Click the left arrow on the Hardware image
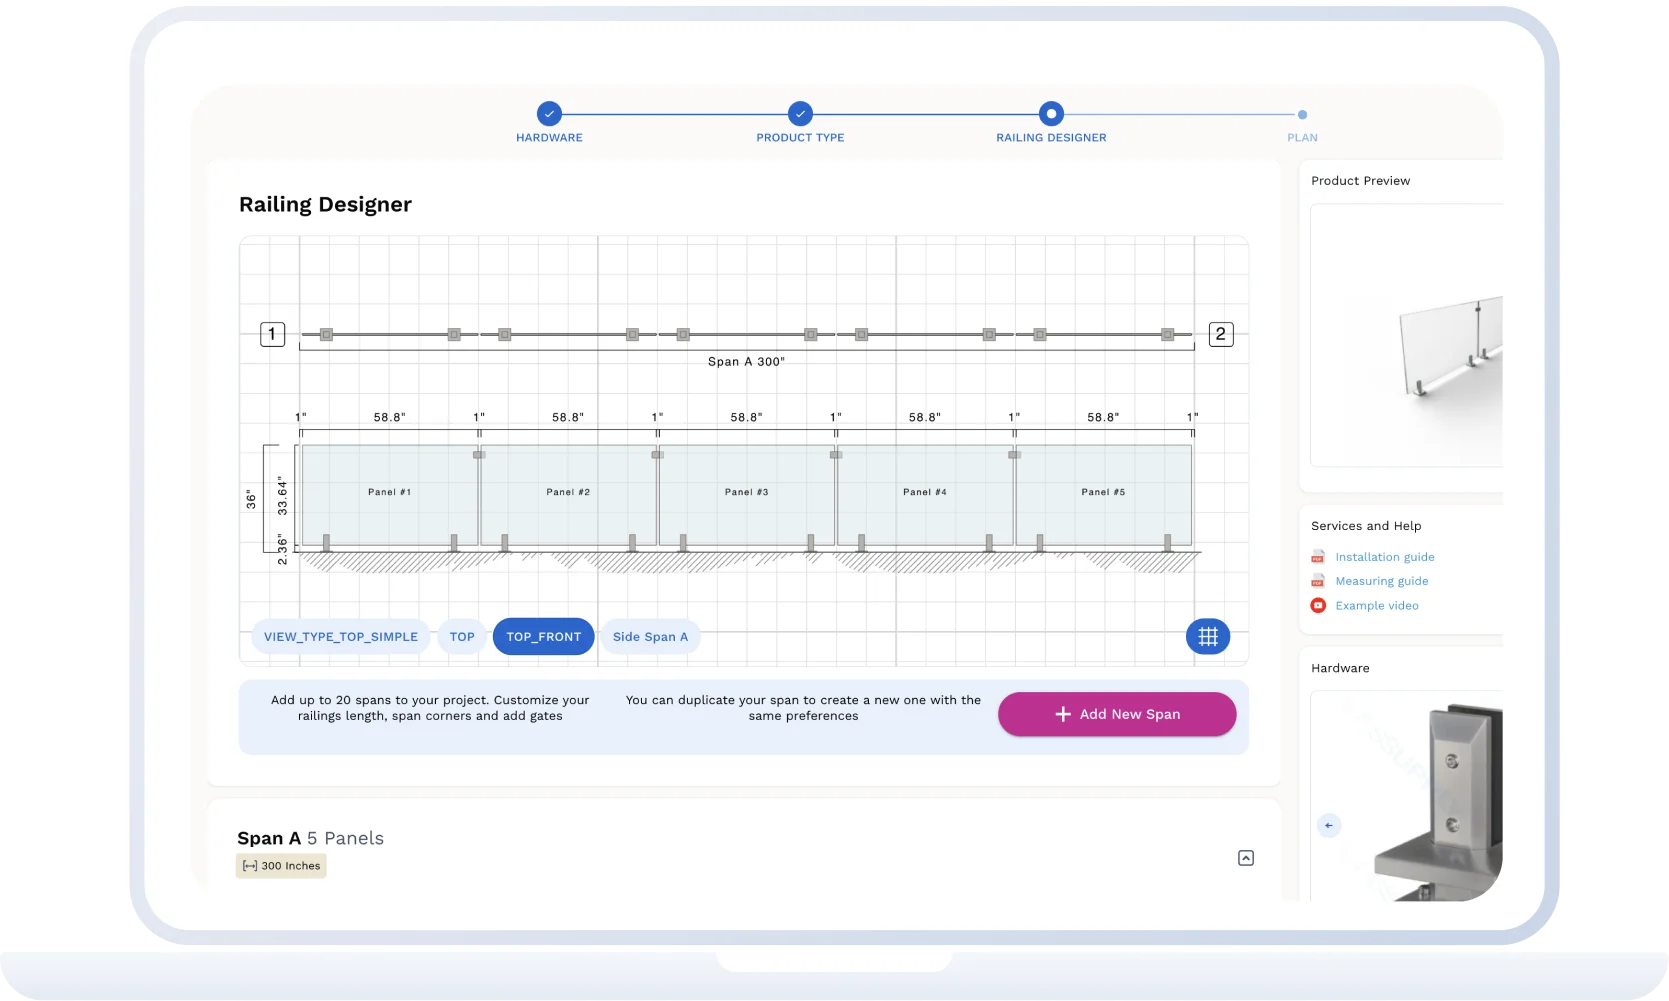The height and width of the screenshot is (1001, 1669). pos(1329,826)
